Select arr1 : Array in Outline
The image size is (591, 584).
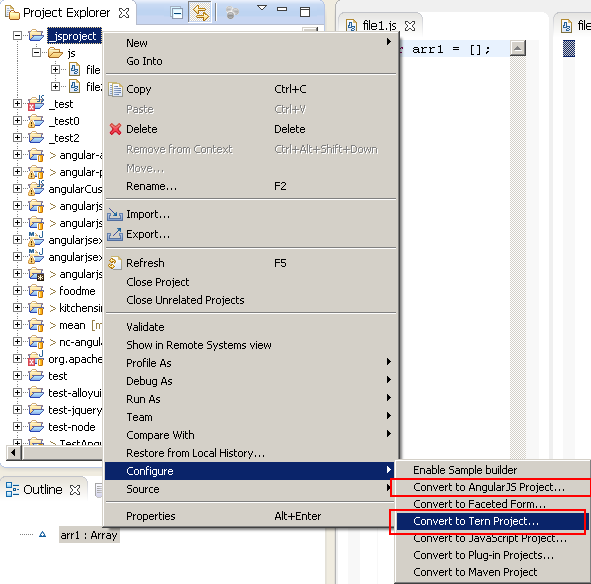89,535
